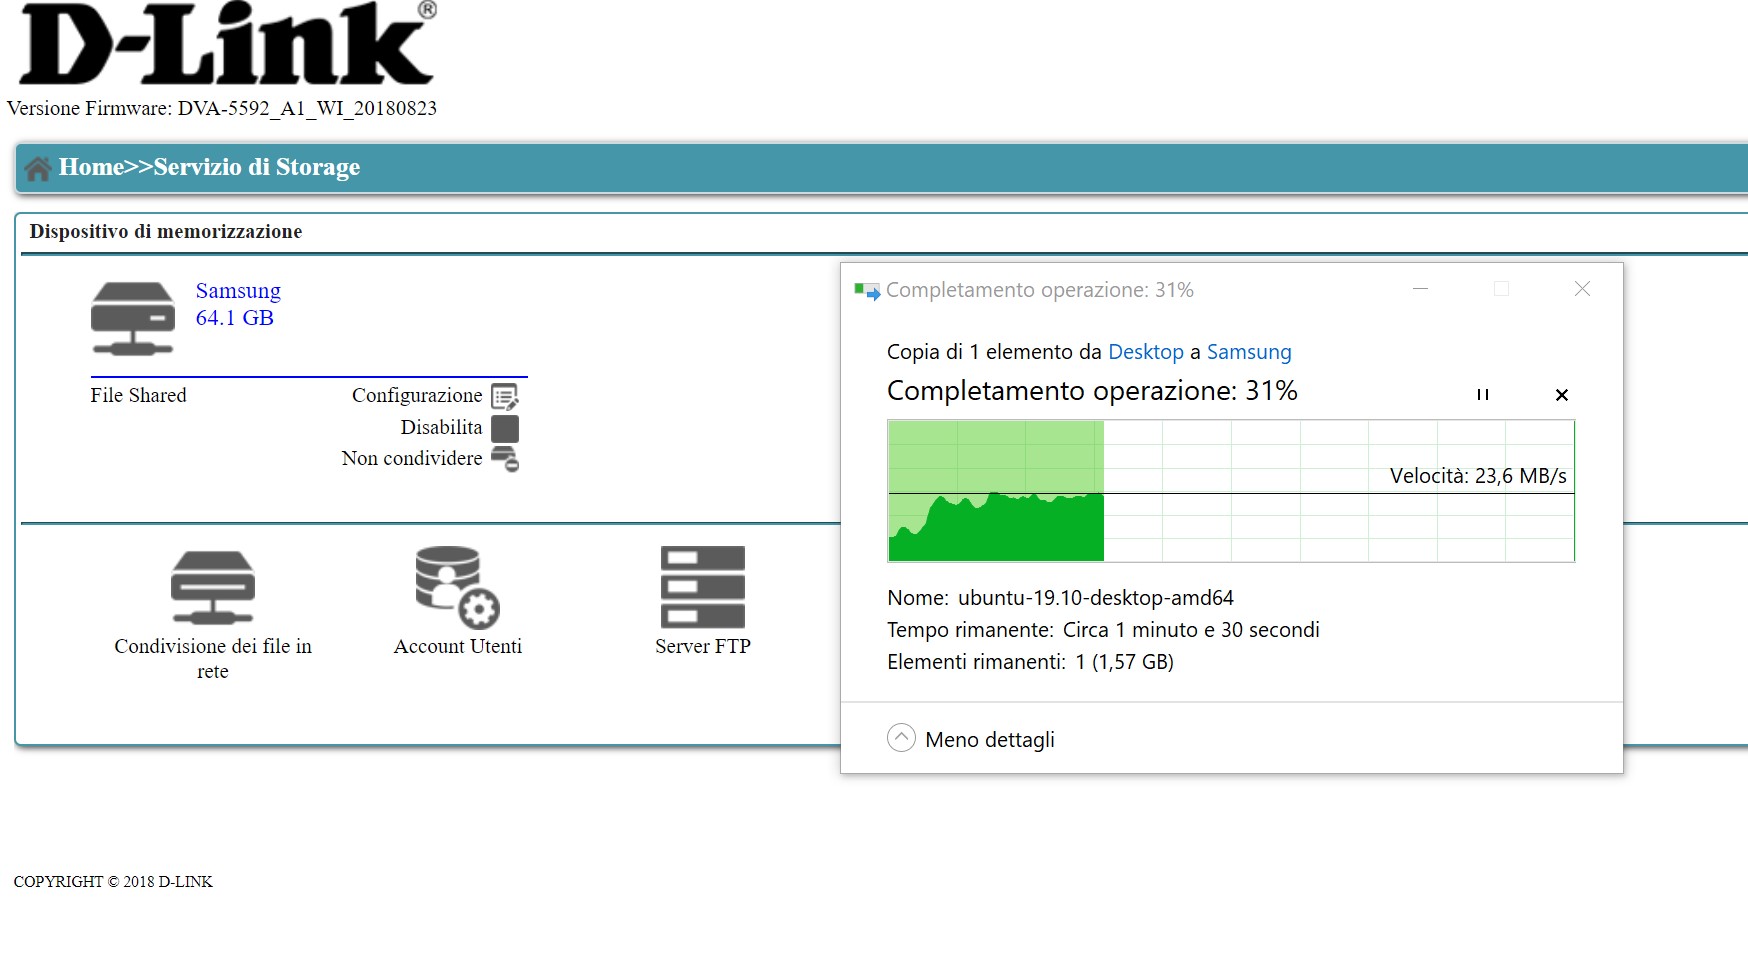The image size is (1748, 978).
Task: Minimize the copy progress dialog
Action: (1420, 289)
